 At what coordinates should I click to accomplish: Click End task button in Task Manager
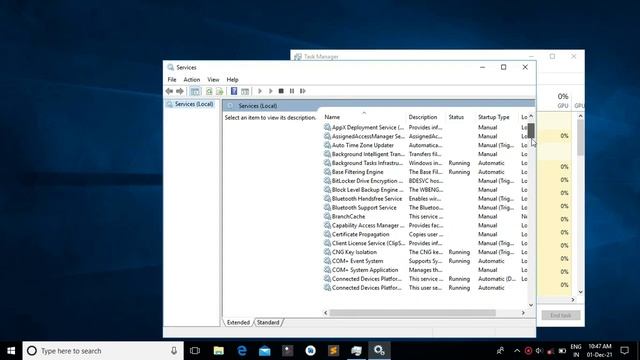560,316
